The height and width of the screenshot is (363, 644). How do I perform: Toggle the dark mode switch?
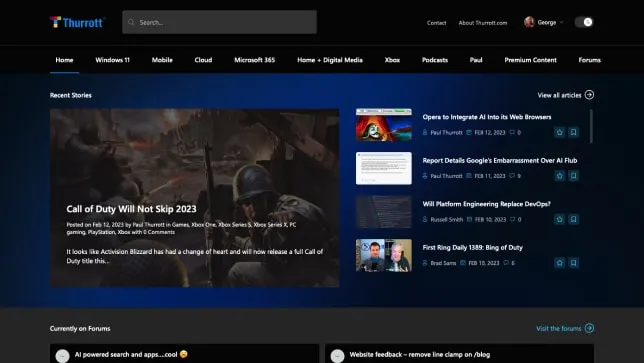[584, 22]
